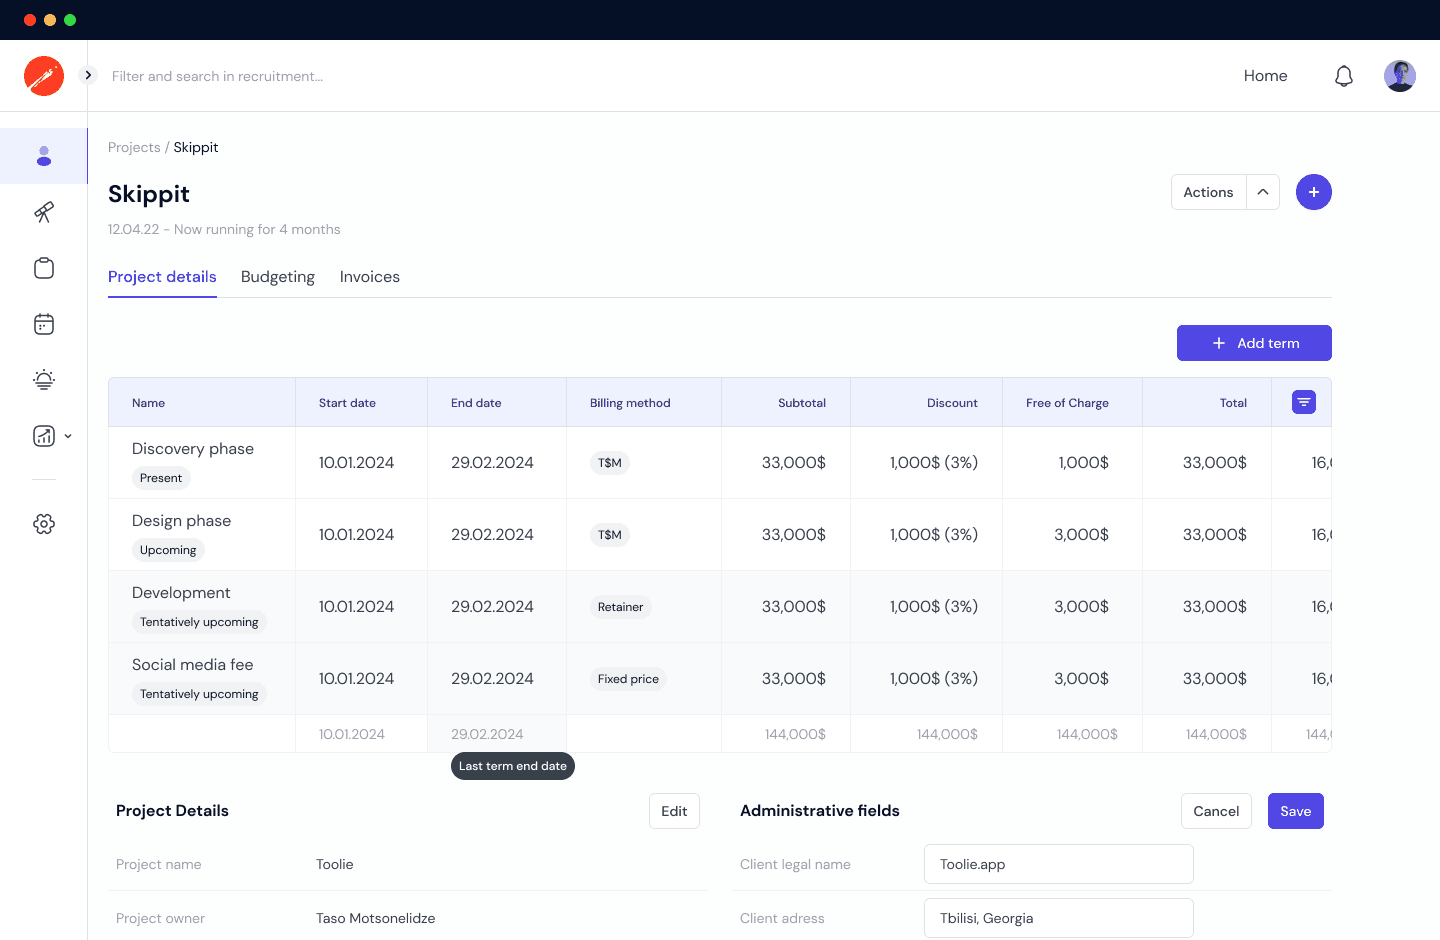Expand the Actions dropdown chevron
The width and height of the screenshot is (1440, 940).
click(x=1263, y=192)
